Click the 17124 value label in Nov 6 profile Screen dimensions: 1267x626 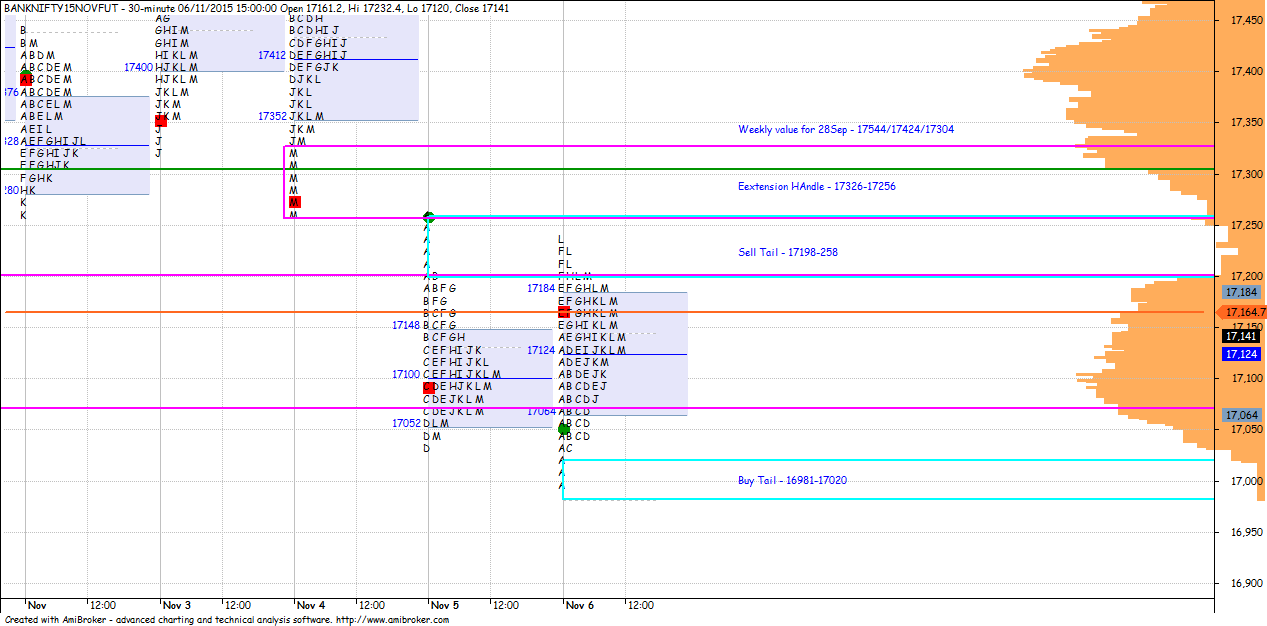tap(541, 350)
